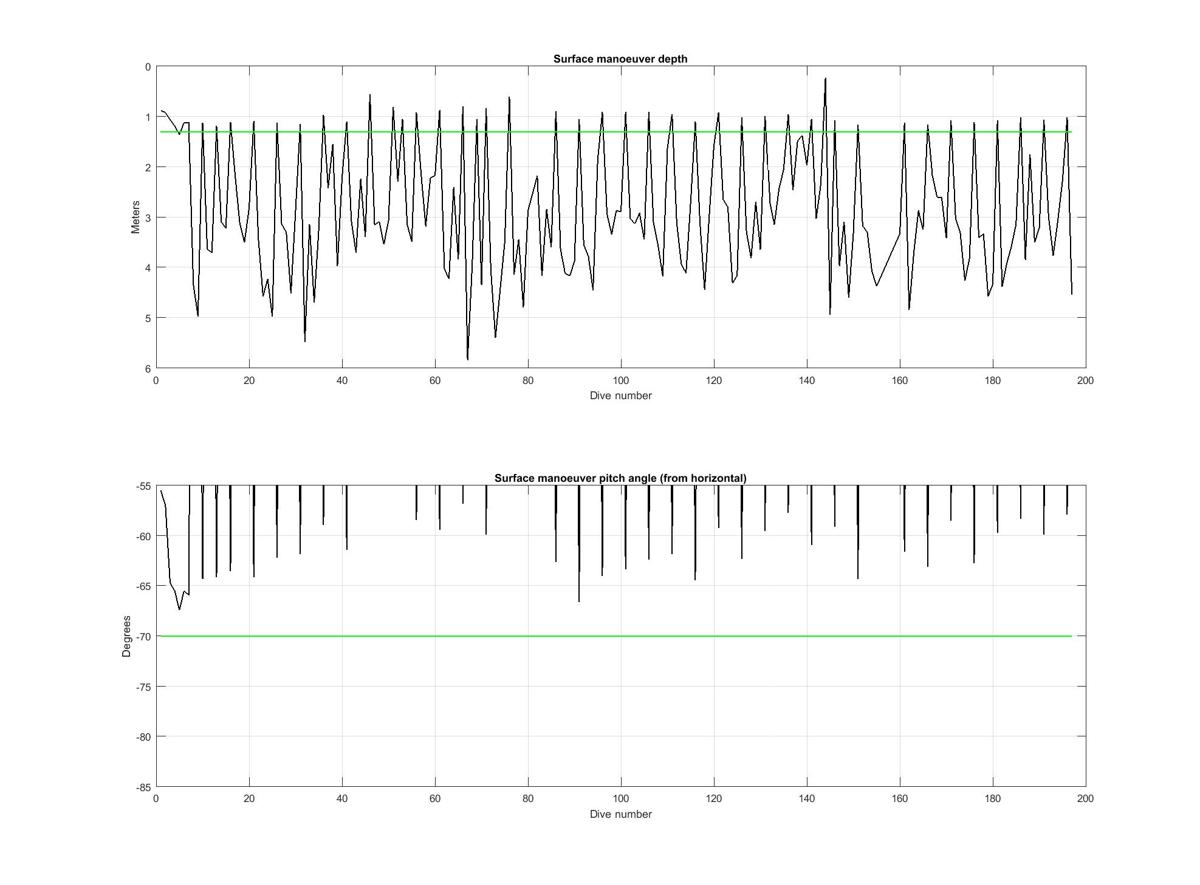The image size is (1200, 885).
Task: Click the 'Surface manoeuver depth' plot title
Action: pos(620,59)
